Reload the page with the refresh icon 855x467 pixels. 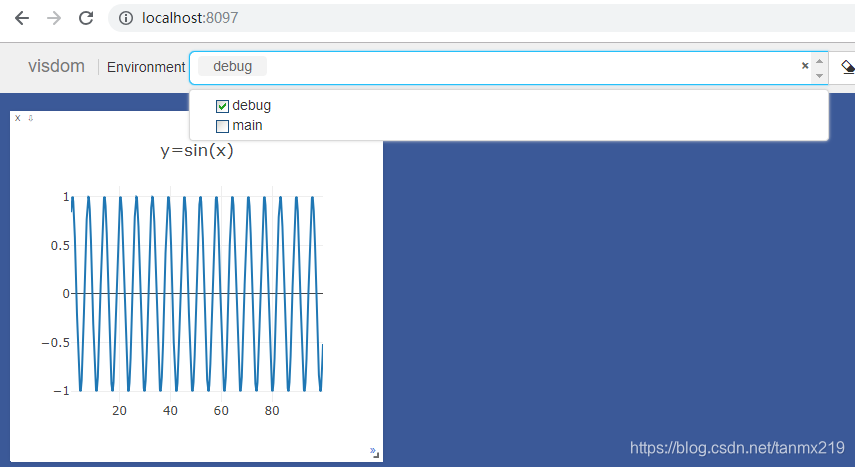[x=86, y=18]
